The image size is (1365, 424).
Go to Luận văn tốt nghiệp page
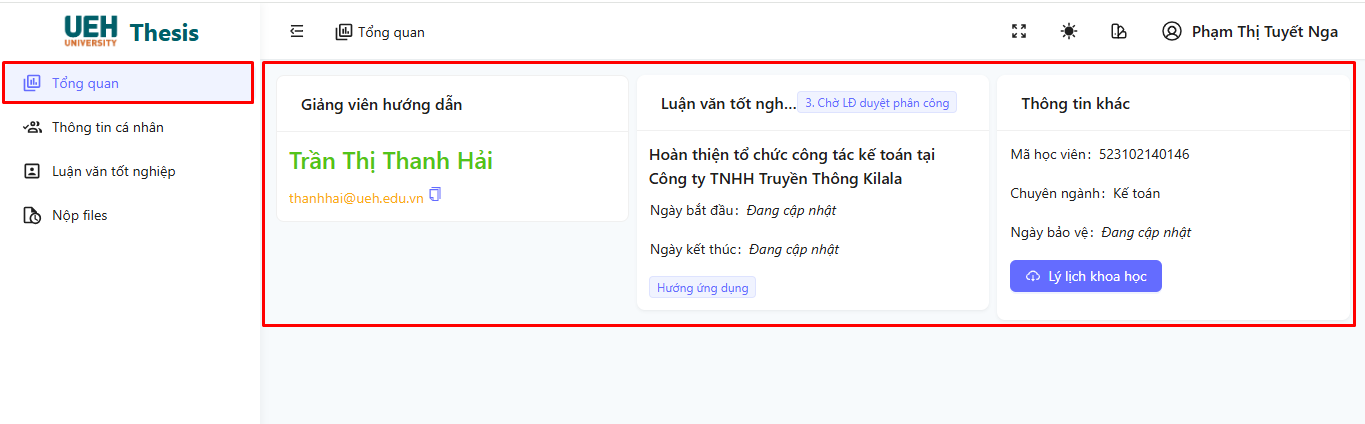click(113, 171)
